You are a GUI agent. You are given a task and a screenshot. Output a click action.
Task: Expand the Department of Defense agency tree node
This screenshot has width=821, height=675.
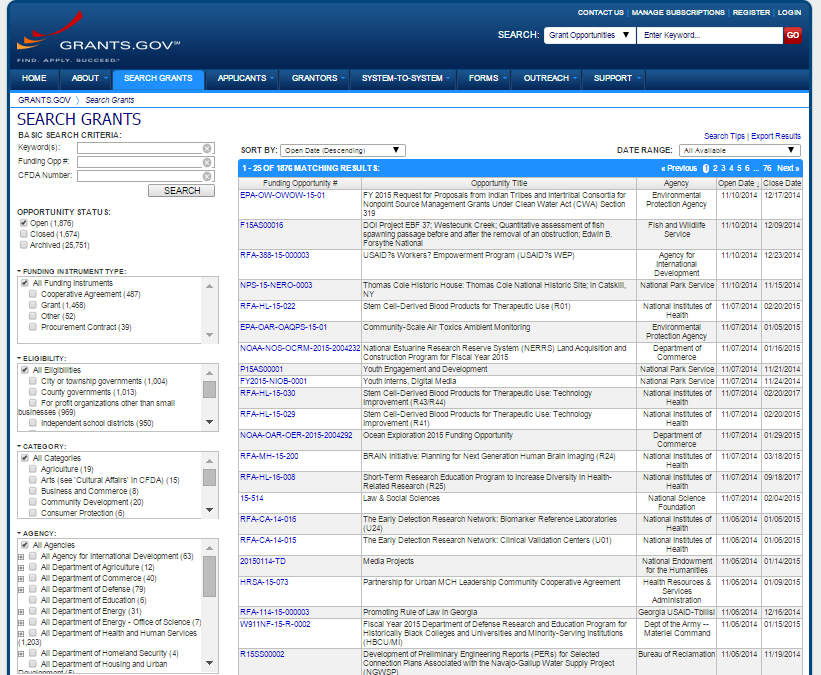pos(21,589)
